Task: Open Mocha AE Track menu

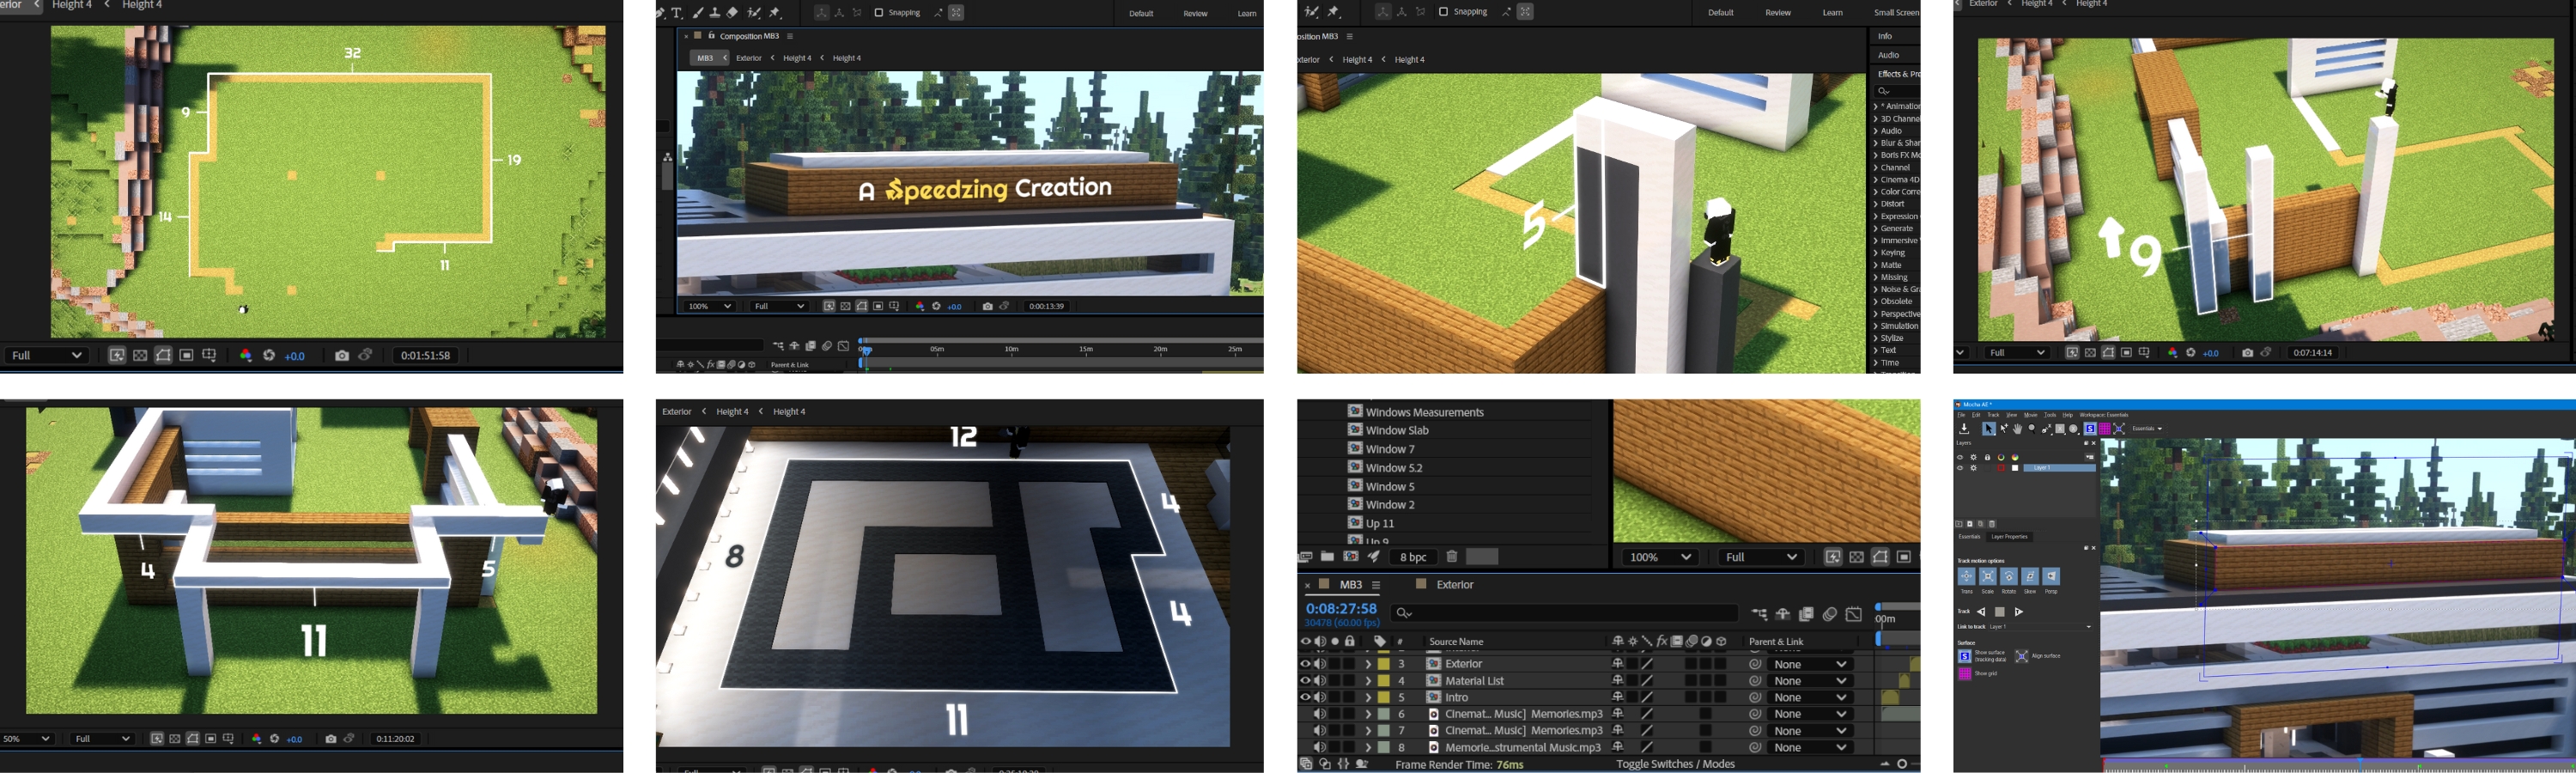Action: [1994, 415]
